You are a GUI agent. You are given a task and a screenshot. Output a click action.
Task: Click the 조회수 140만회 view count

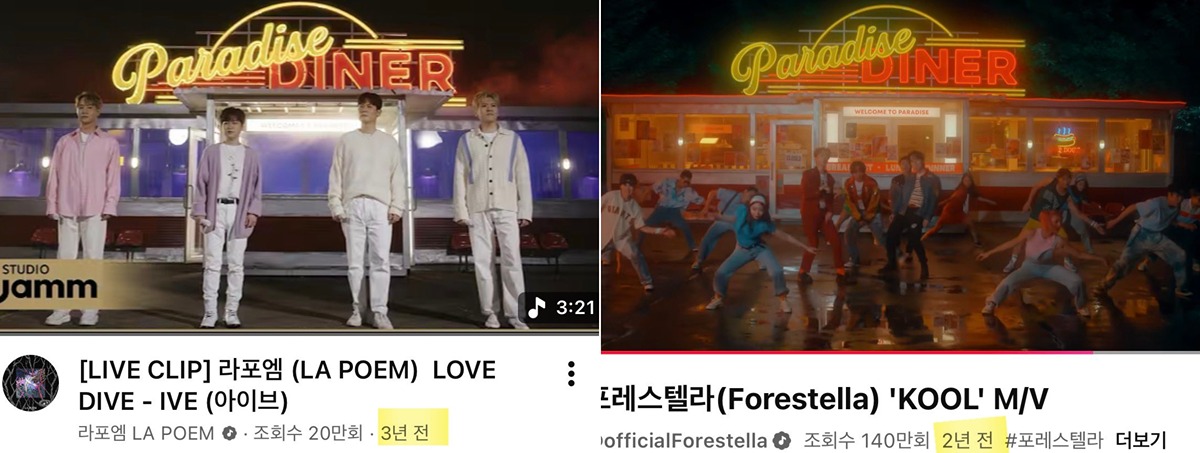(x=864, y=441)
